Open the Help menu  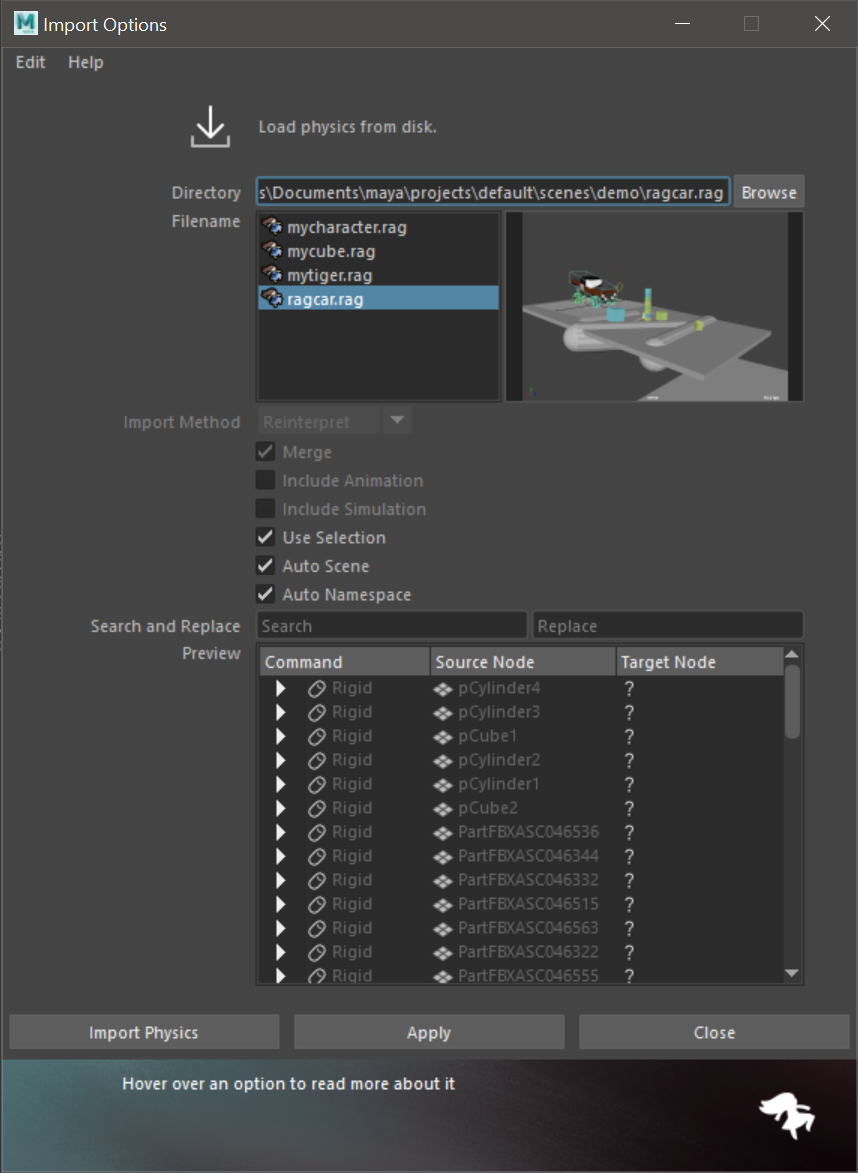pyautogui.click(x=85, y=62)
